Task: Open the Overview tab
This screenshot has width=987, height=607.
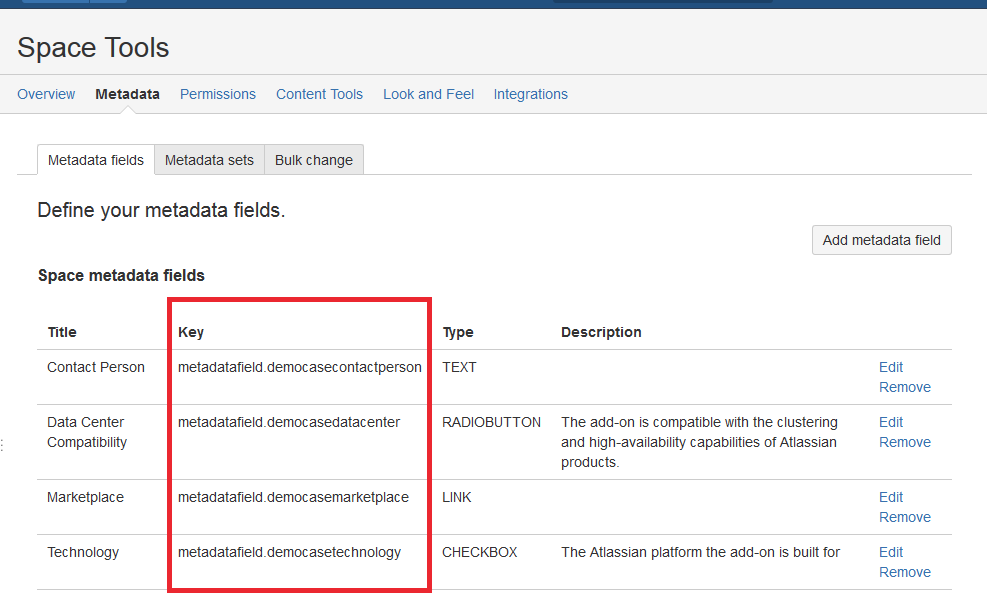Action: click(46, 94)
